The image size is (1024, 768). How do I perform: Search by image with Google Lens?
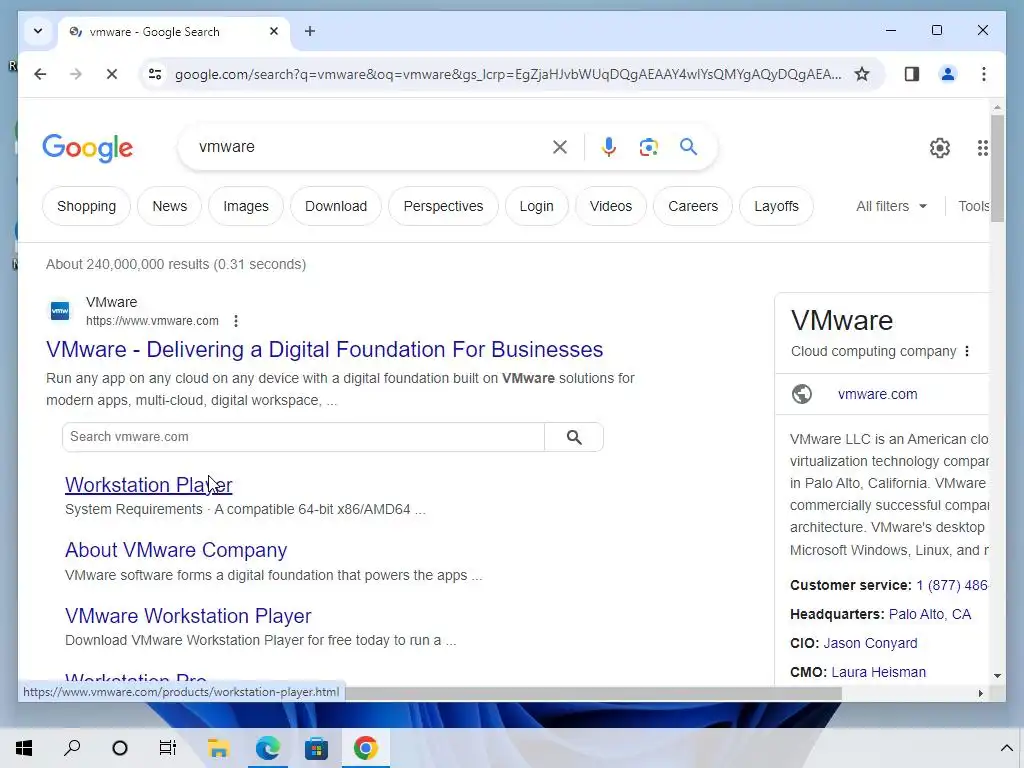(648, 147)
